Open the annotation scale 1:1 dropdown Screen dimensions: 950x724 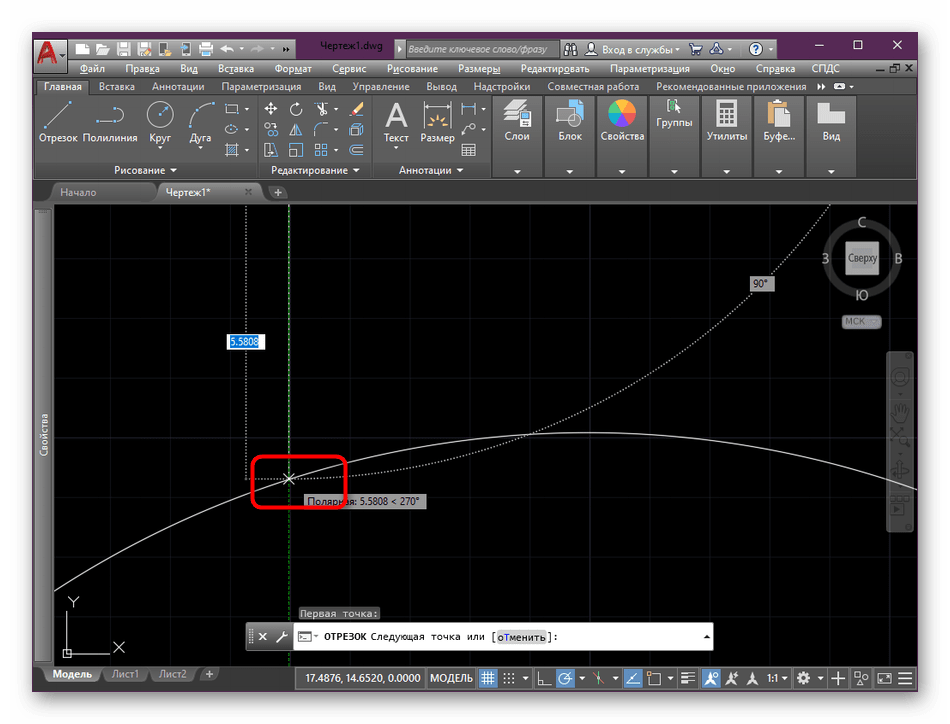click(776, 678)
